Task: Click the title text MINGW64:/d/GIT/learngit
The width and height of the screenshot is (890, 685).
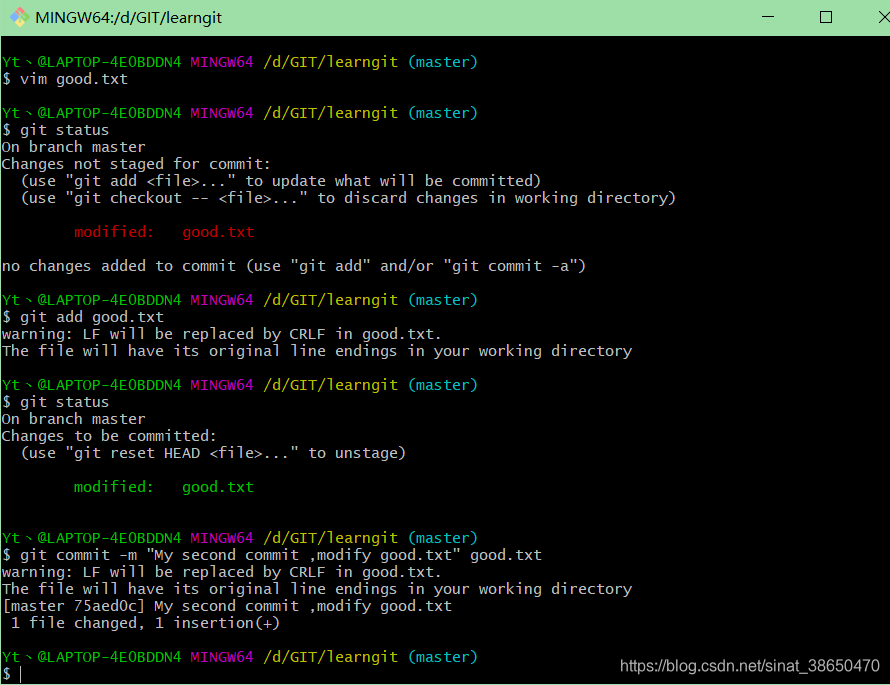Action: [x=128, y=18]
